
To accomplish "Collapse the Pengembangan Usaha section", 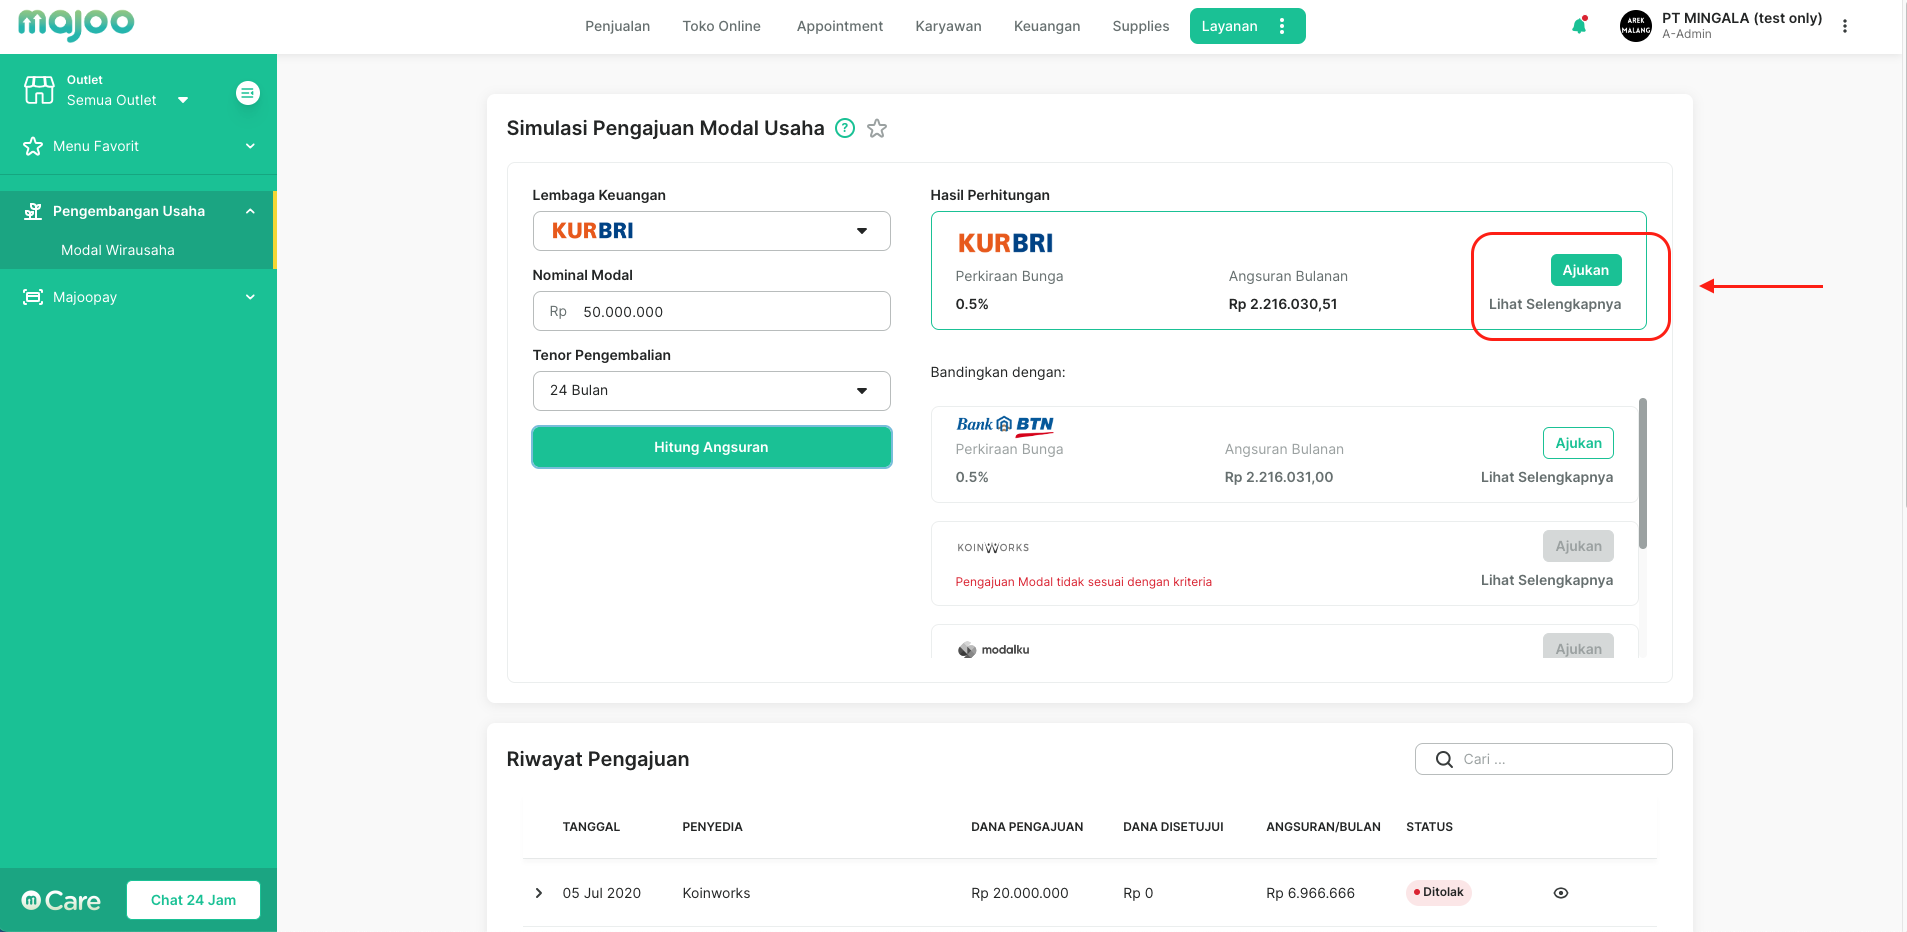I will (x=250, y=211).
